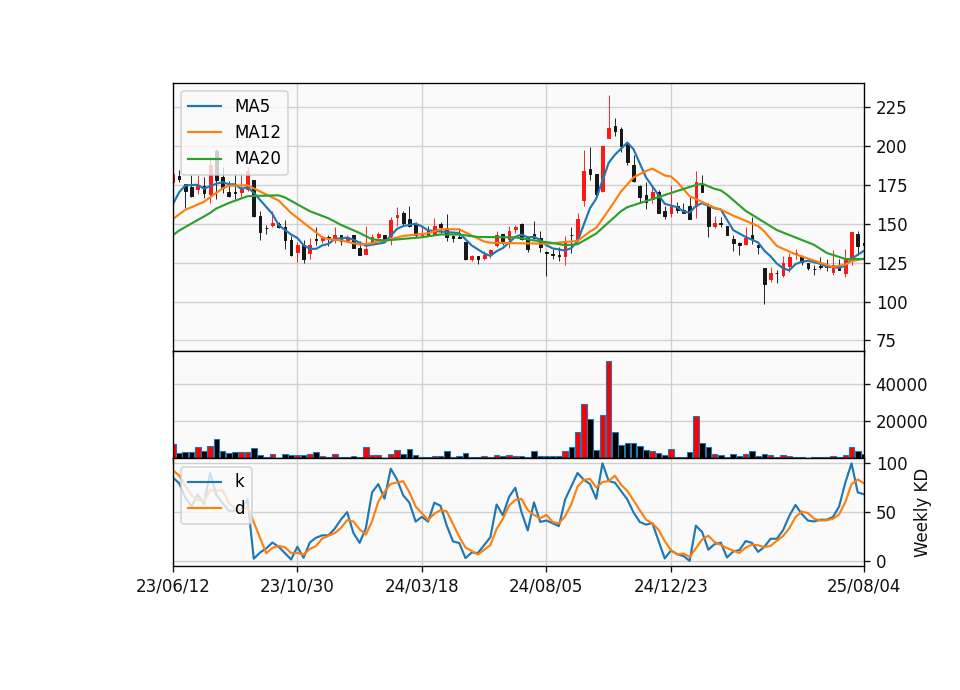The image size is (960, 690).
Task: Click the 40000 volume axis label
Action: (902, 385)
